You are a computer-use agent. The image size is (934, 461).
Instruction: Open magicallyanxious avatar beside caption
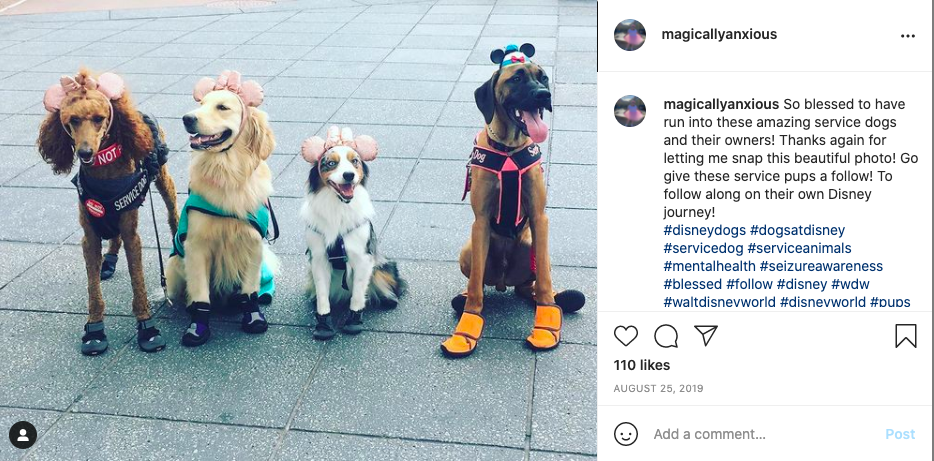click(630, 111)
